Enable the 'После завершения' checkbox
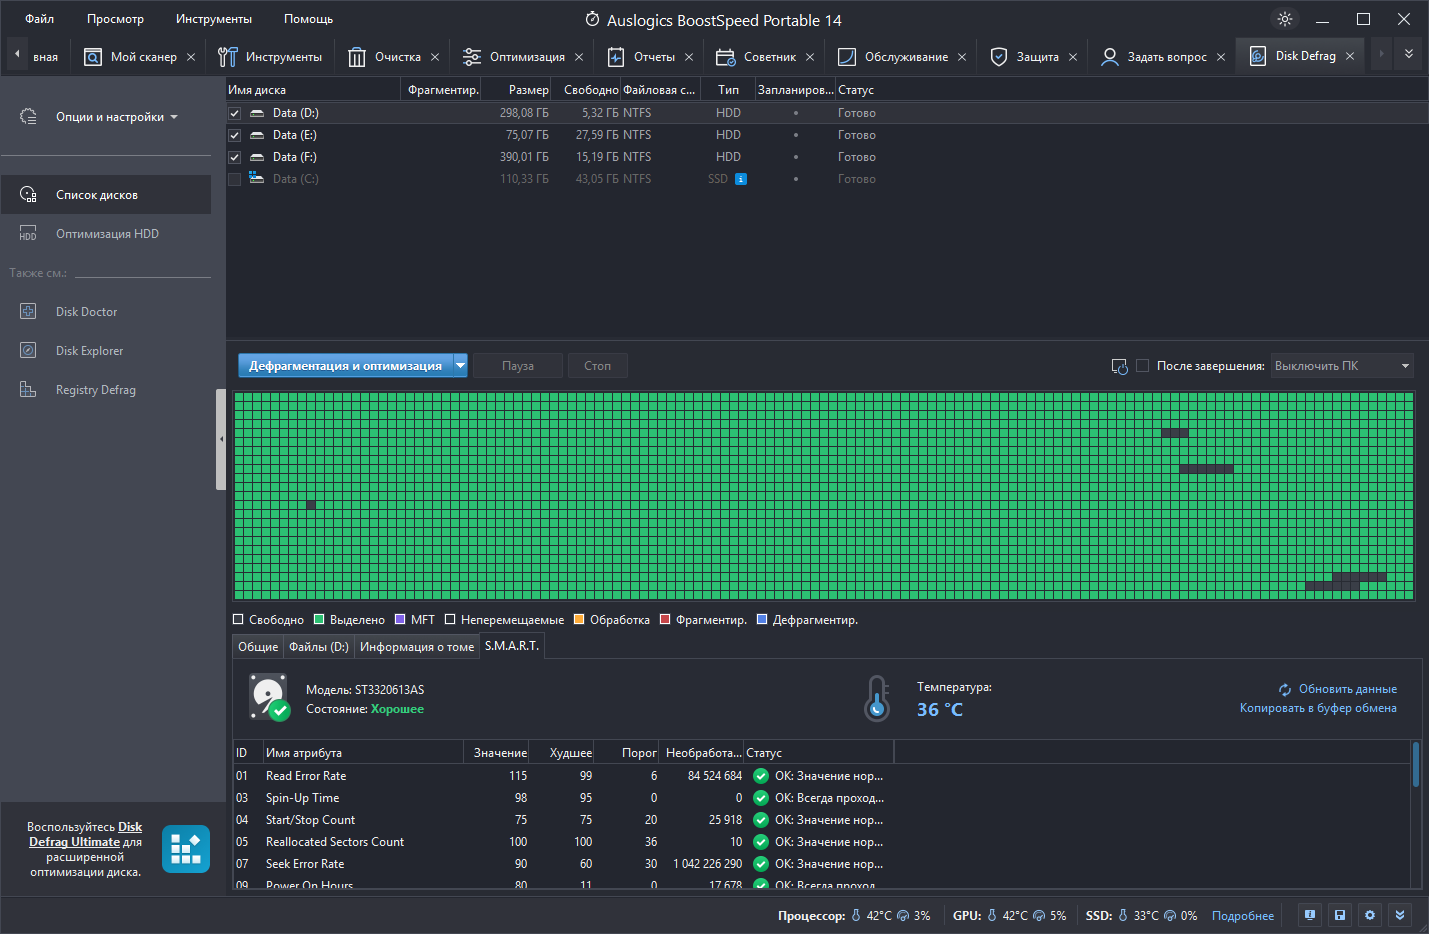 point(1142,366)
